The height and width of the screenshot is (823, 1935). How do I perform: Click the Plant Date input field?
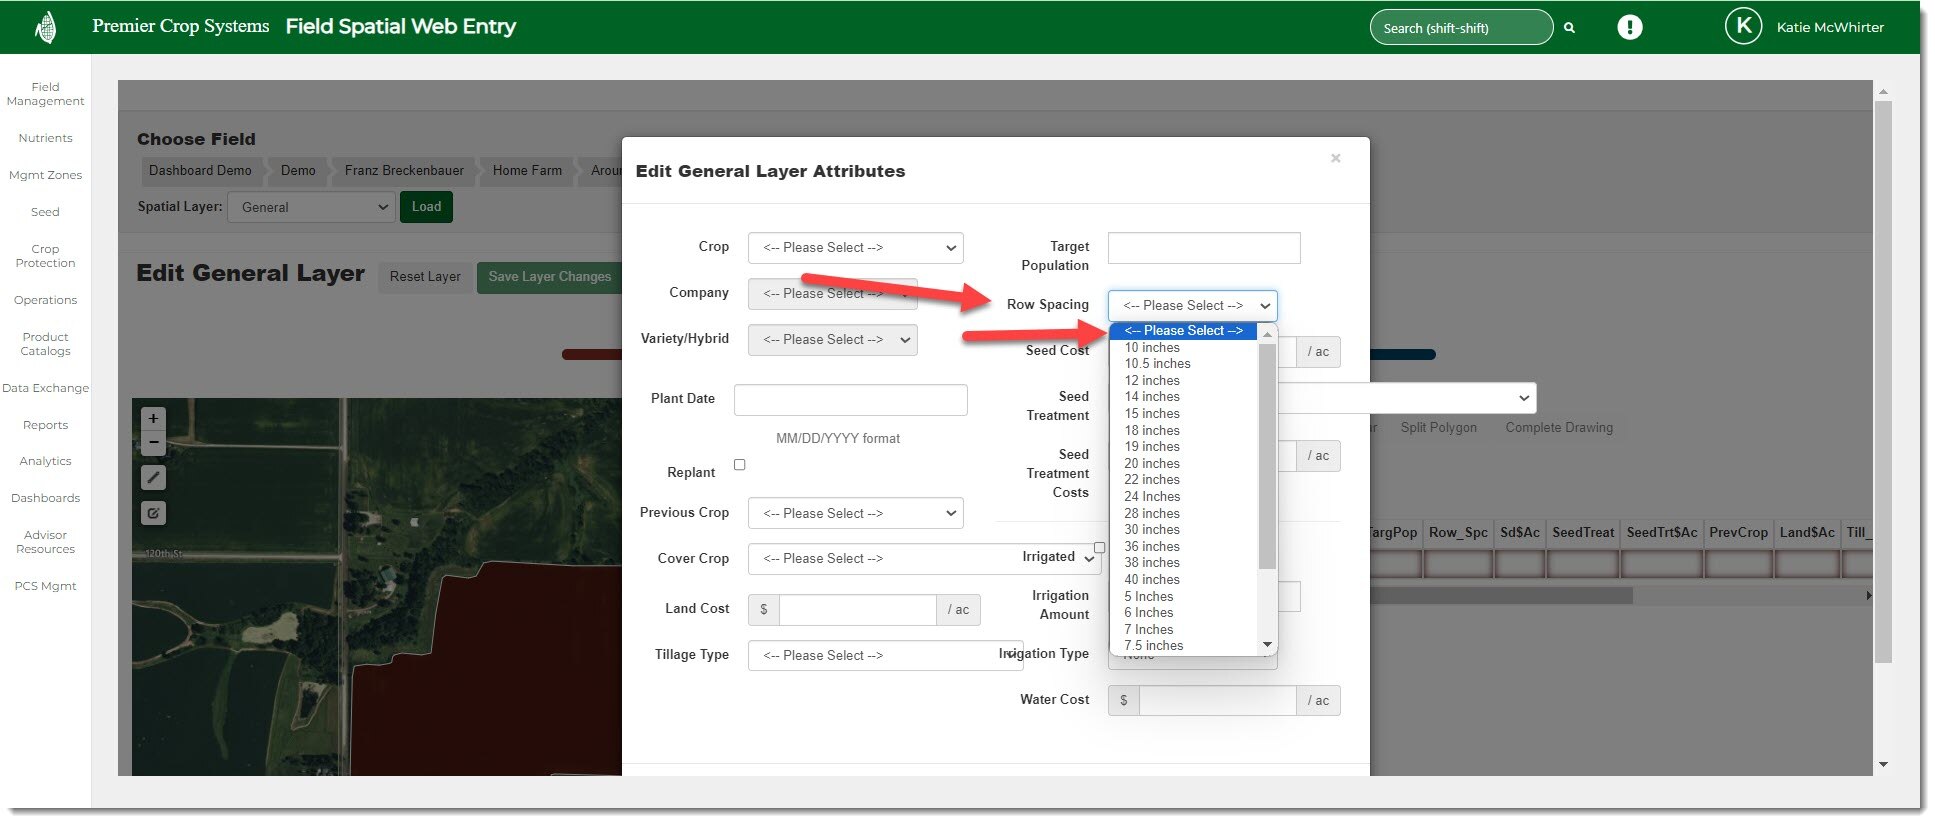[x=850, y=399]
